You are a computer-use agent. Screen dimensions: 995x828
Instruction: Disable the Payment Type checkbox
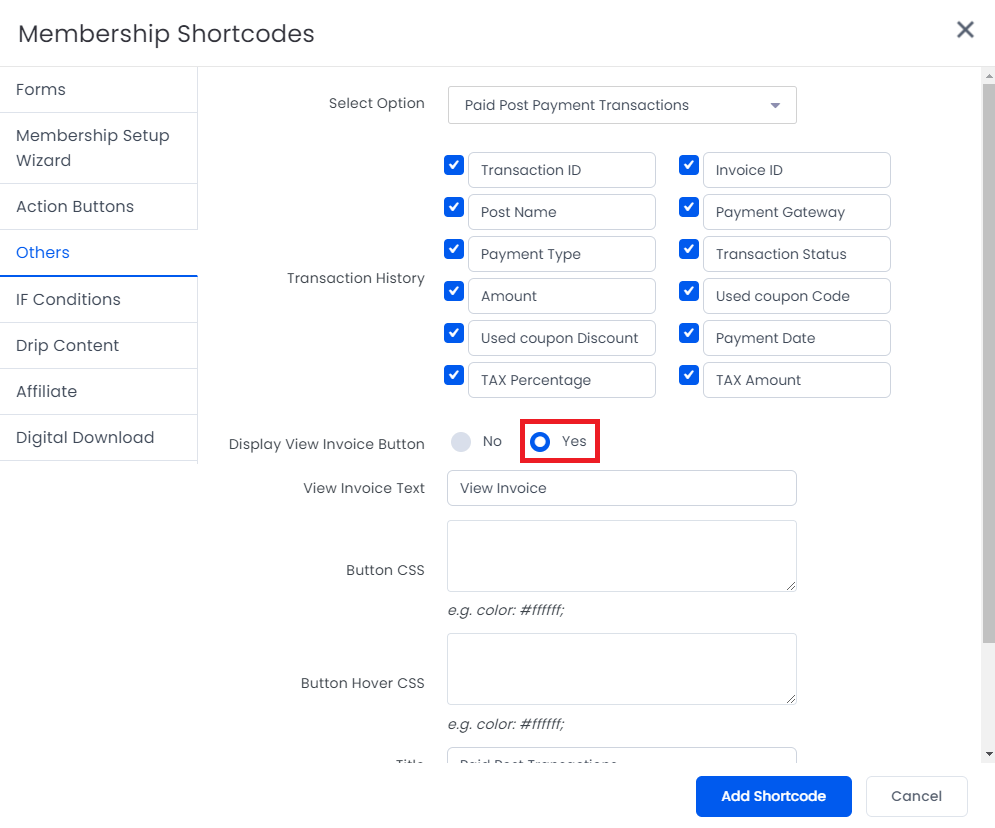click(x=454, y=249)
